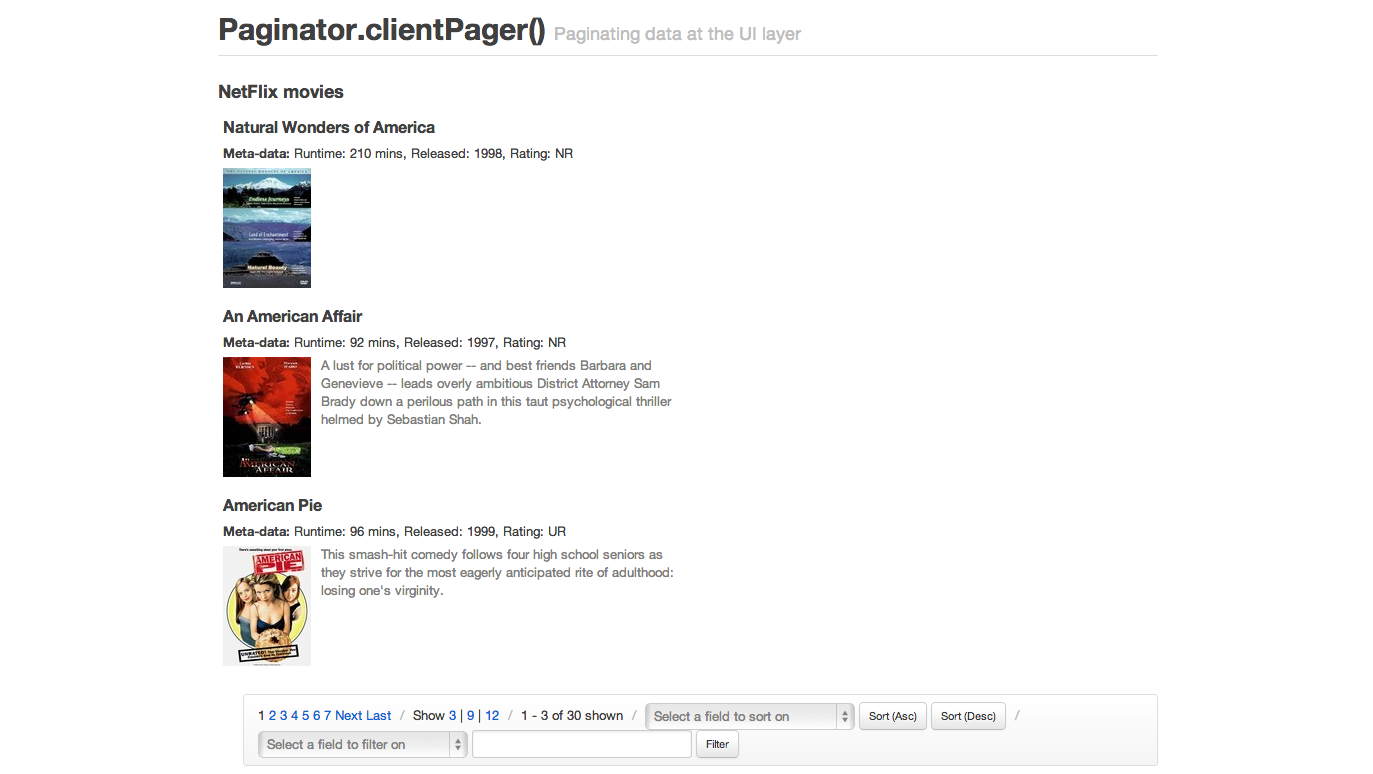Jump to page 3 of results
This screenshot has height=774, width=1373.
click(x=283, y=716)
